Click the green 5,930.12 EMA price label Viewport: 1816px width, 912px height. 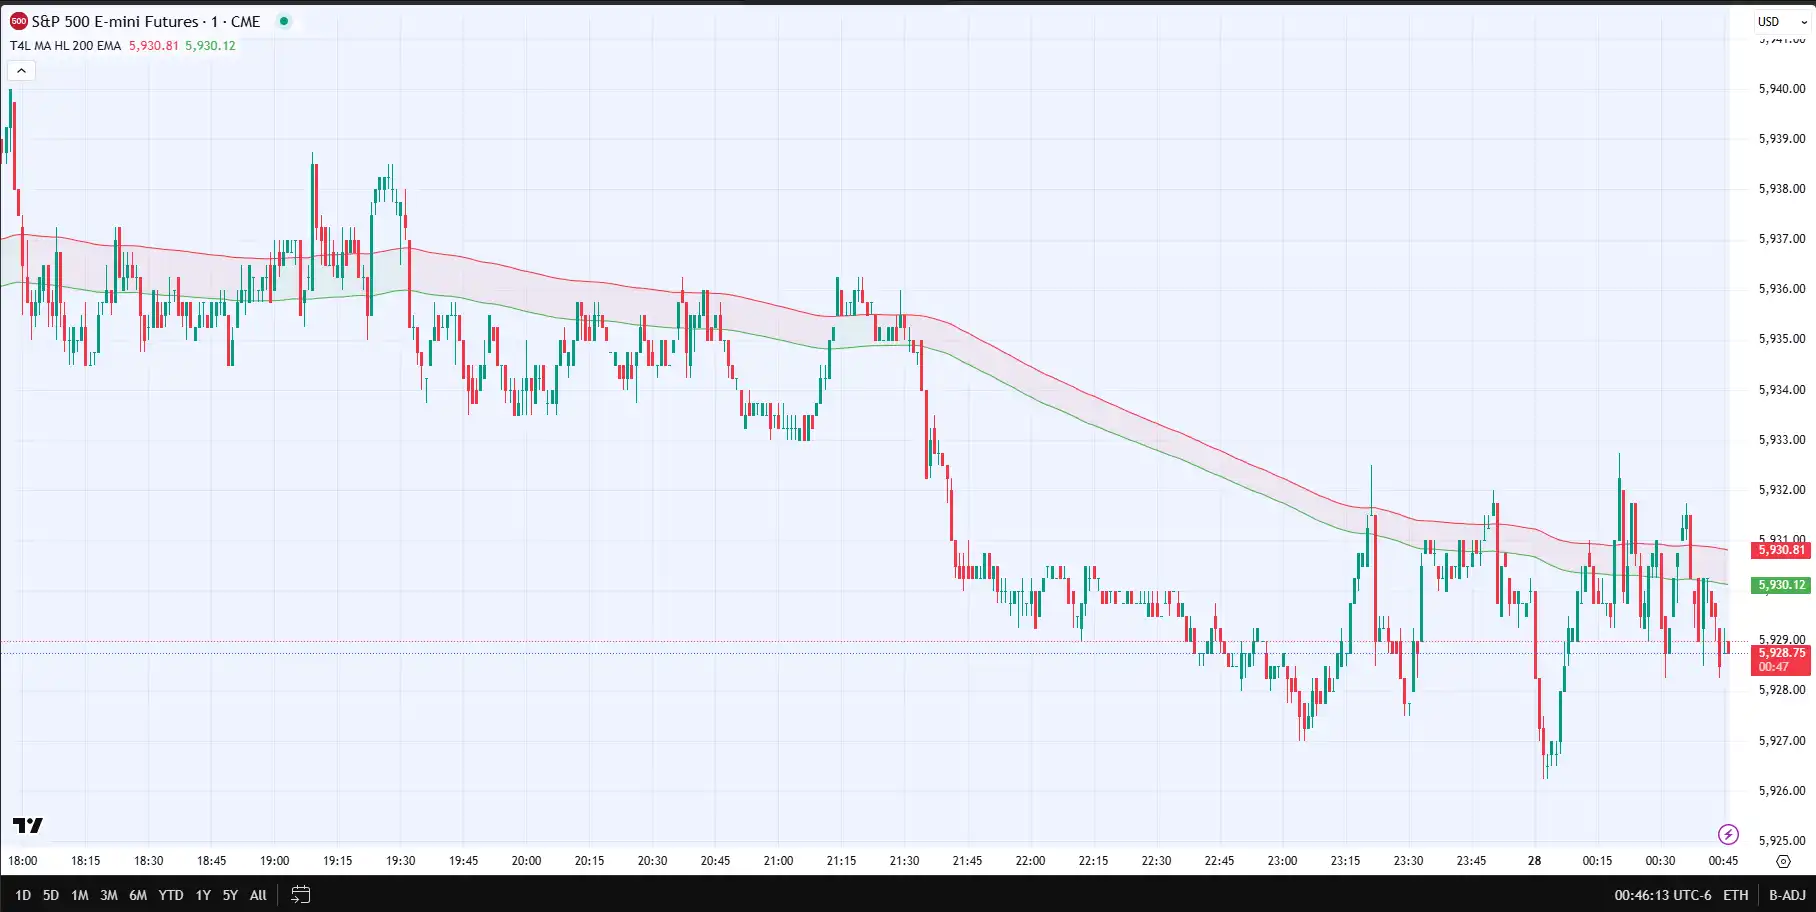(x=1781, y=585)
